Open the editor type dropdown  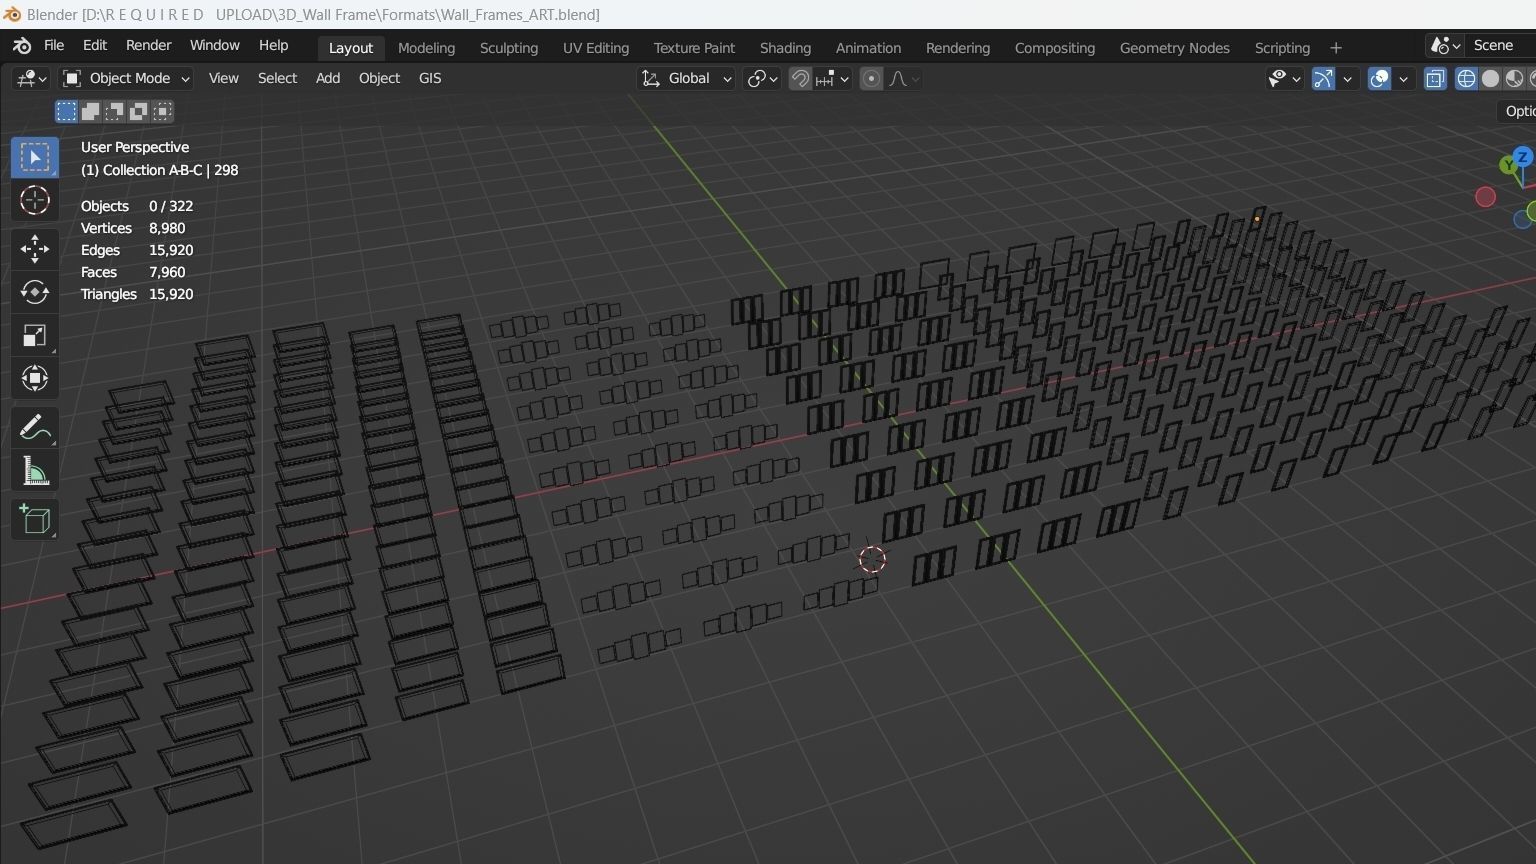click(x=30, y=78)
